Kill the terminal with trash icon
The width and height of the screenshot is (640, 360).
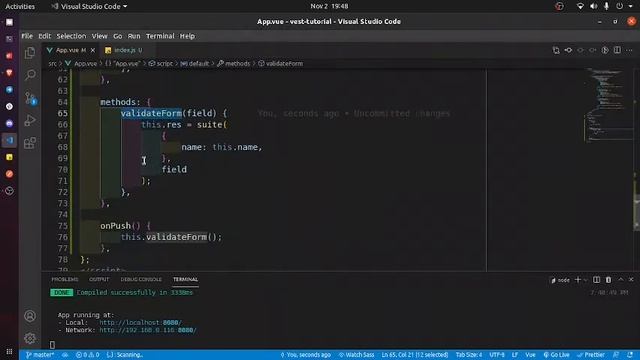608,280
